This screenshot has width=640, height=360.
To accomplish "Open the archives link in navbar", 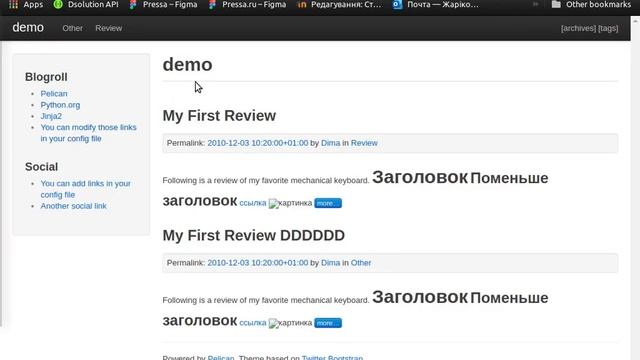I will point(578,28).
